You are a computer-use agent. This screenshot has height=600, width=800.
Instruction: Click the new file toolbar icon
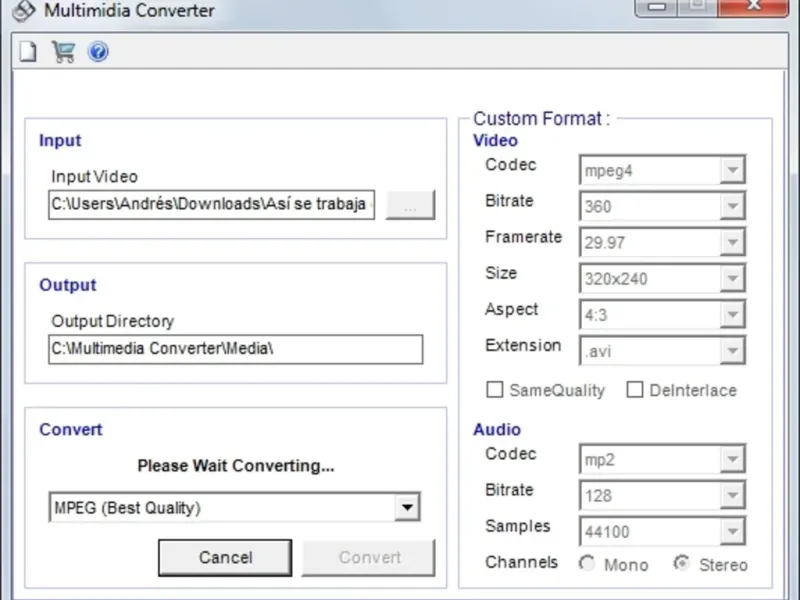point(28,52)
